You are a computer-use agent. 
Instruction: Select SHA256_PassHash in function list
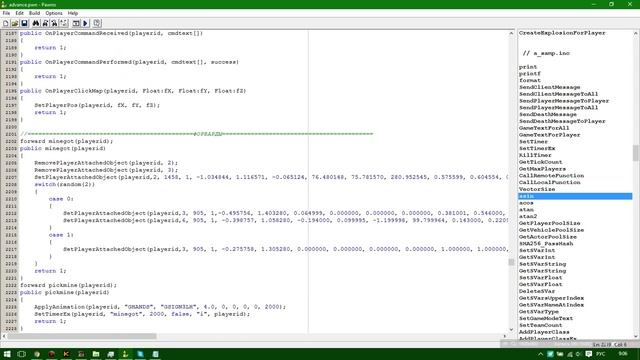pos(546,244)
